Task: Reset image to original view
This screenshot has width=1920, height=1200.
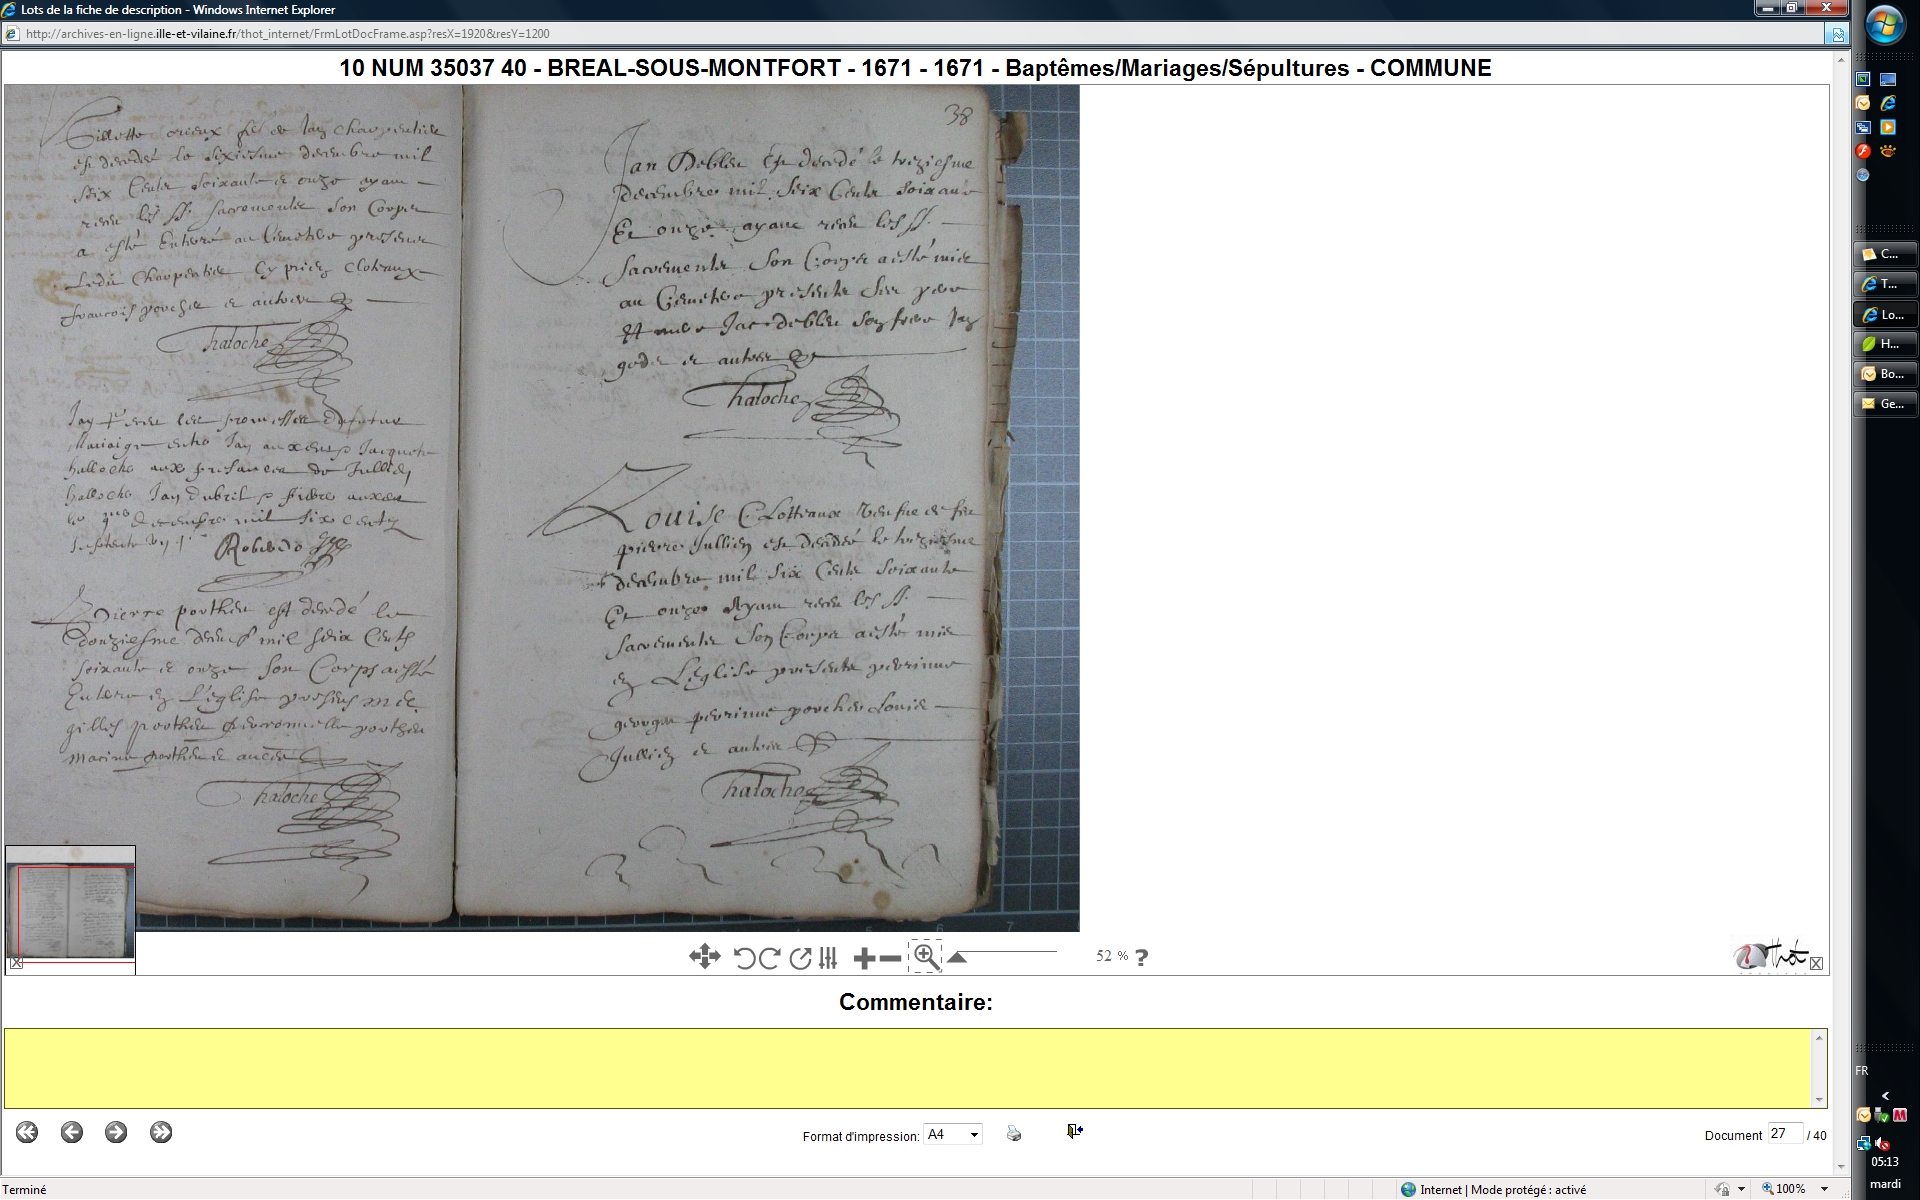Action: click(x=799, y=958)
